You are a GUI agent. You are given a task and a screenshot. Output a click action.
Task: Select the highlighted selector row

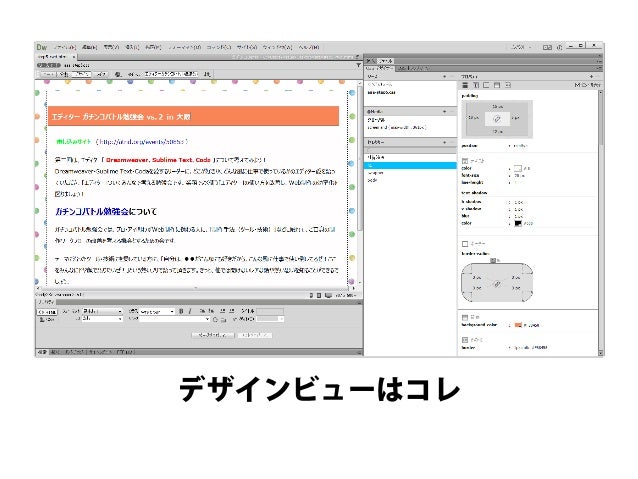point(410,166)
